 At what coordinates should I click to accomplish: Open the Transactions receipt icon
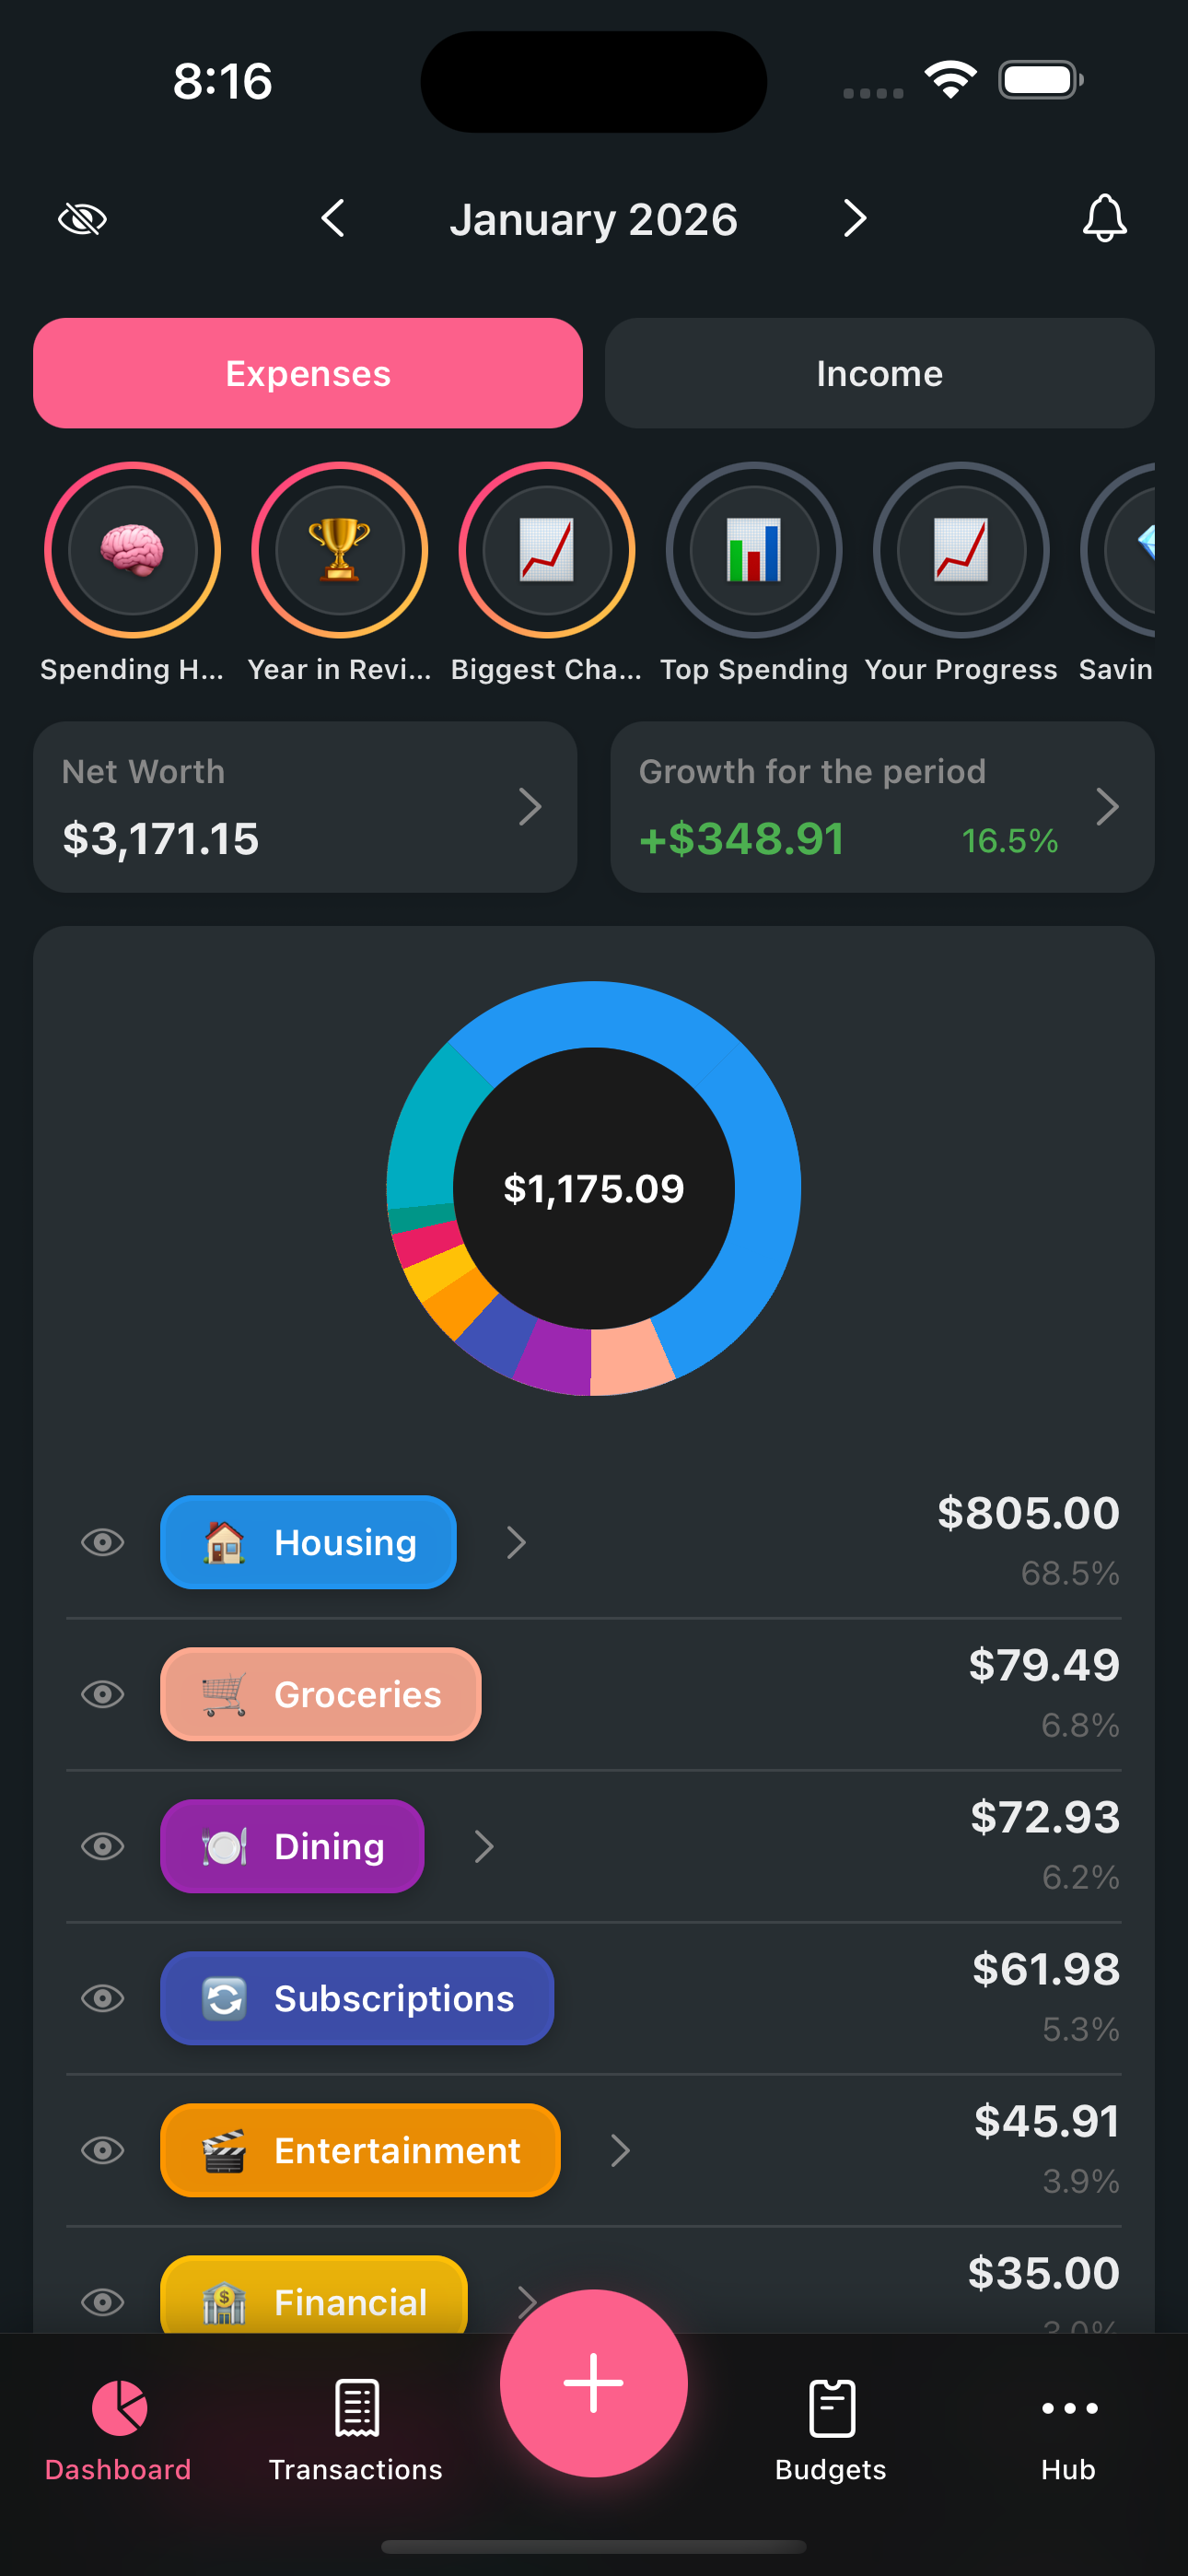[355, 2409]
